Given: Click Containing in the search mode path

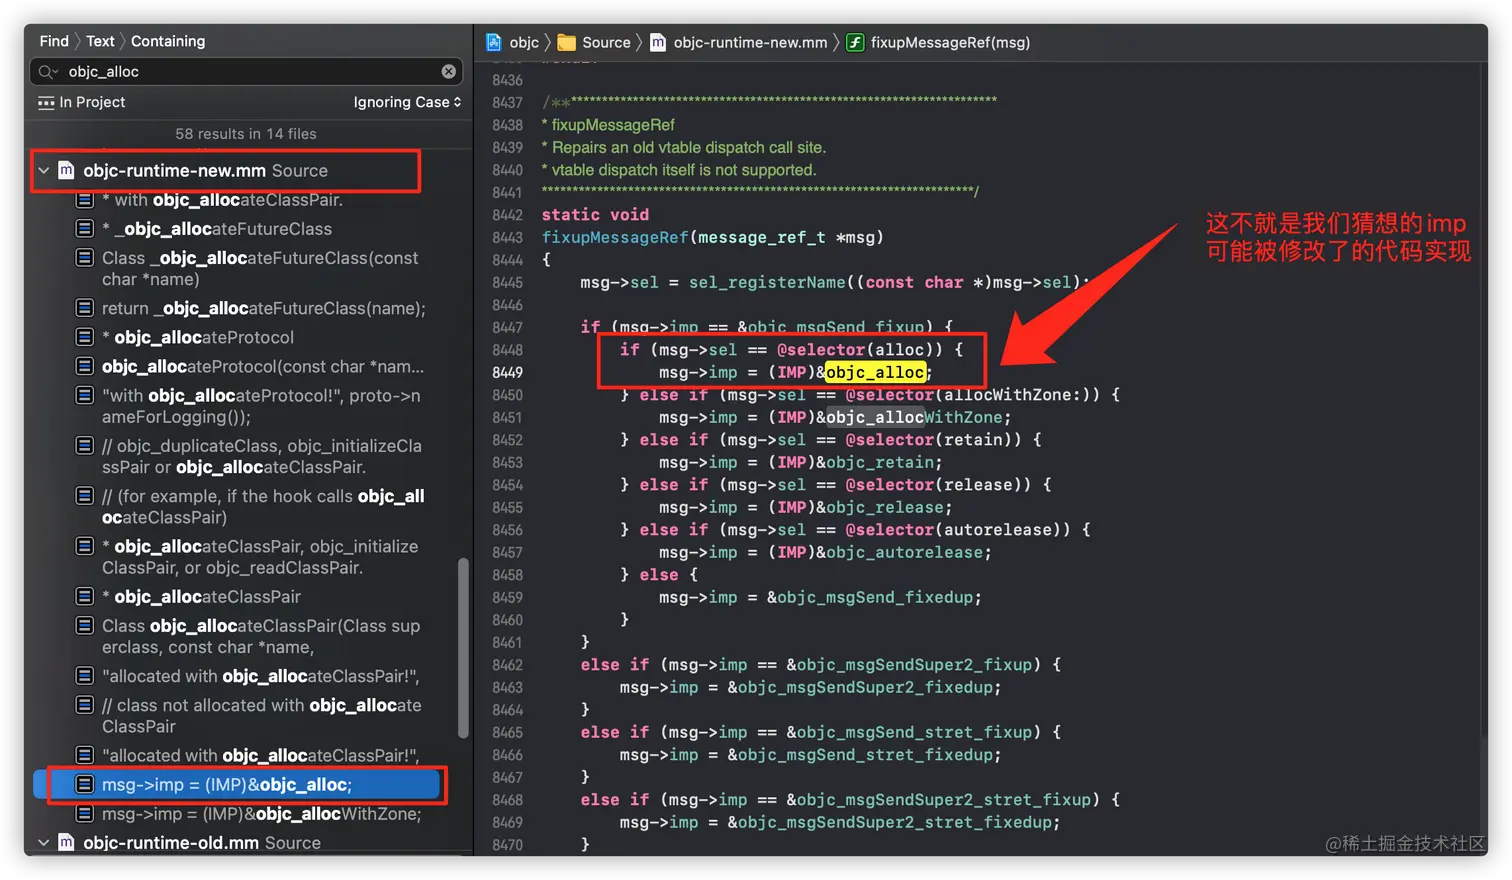Looking at the screenshot, I should pos(168,41).
